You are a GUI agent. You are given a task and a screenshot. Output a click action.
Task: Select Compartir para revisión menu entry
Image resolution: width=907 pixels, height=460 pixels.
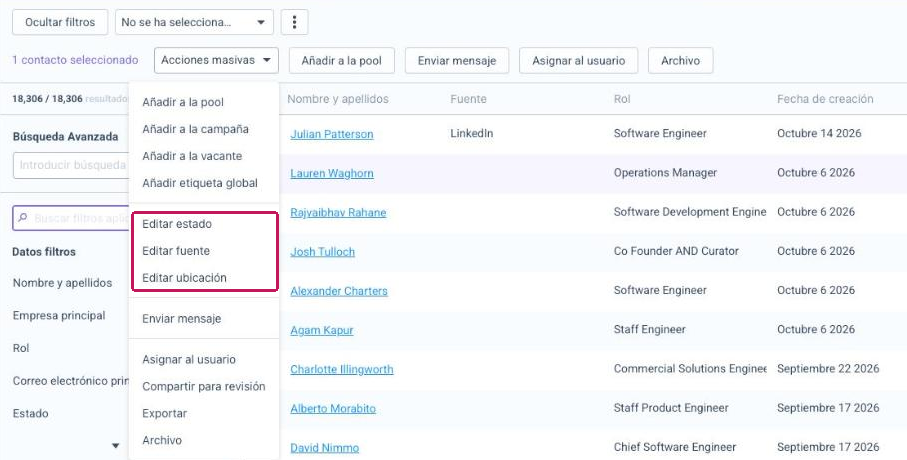click(x=204, y=387)
